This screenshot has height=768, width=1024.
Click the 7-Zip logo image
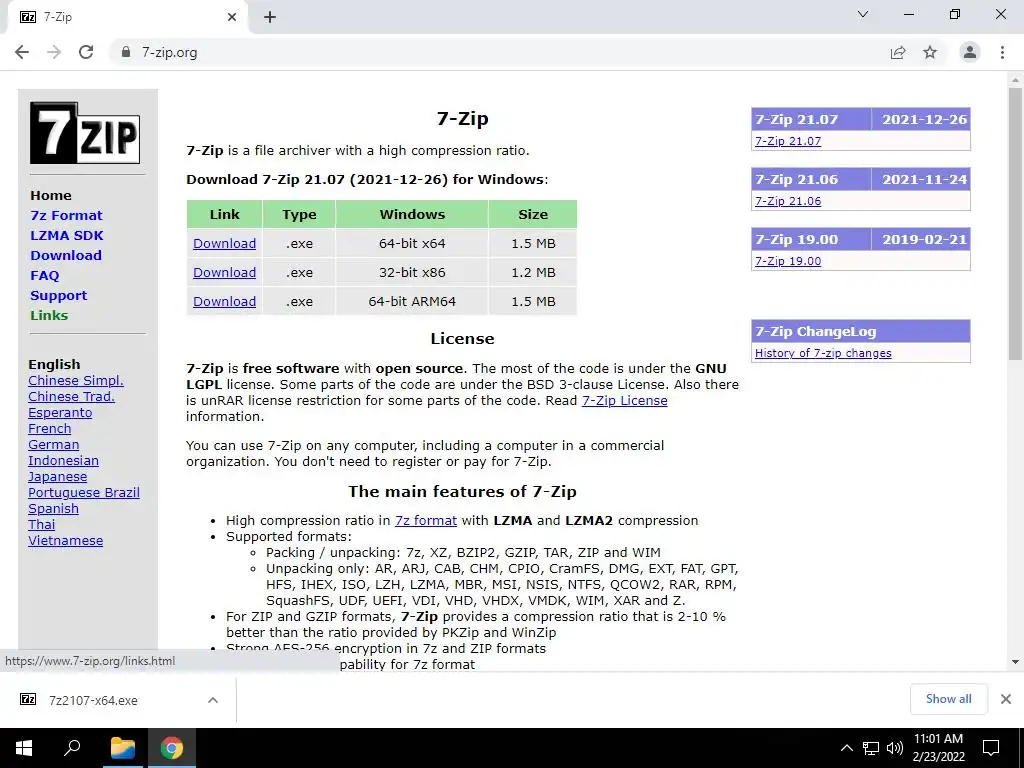click(x=85, y=133)
